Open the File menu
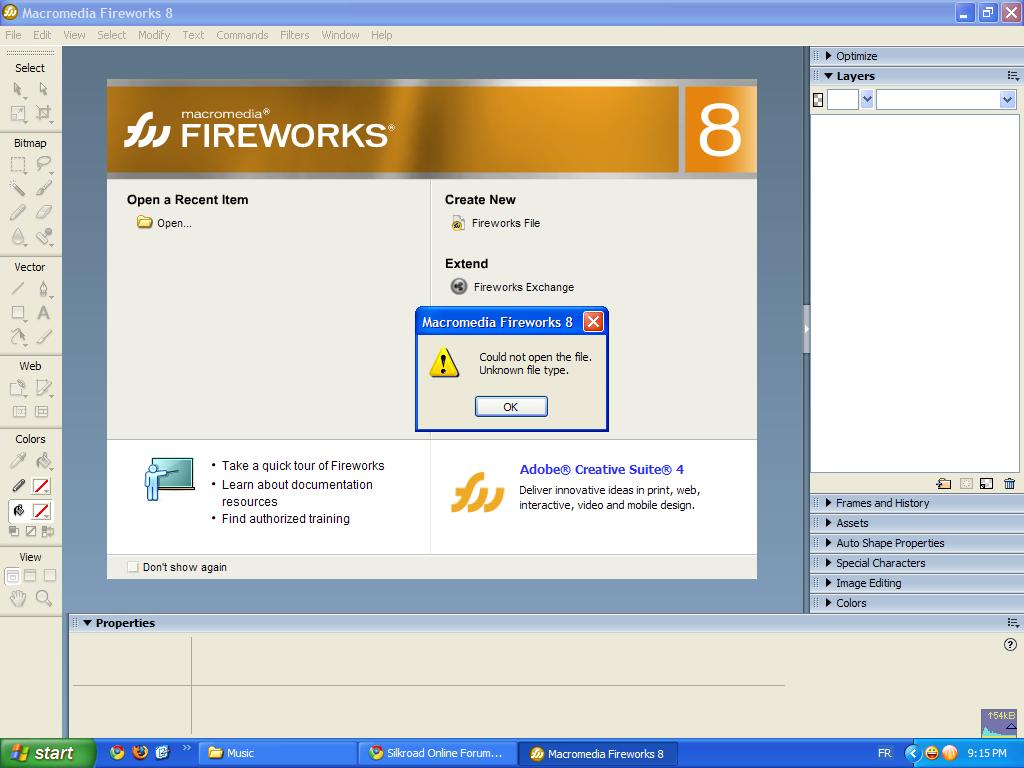1024x768 pixels. click(x=13, y=35)
